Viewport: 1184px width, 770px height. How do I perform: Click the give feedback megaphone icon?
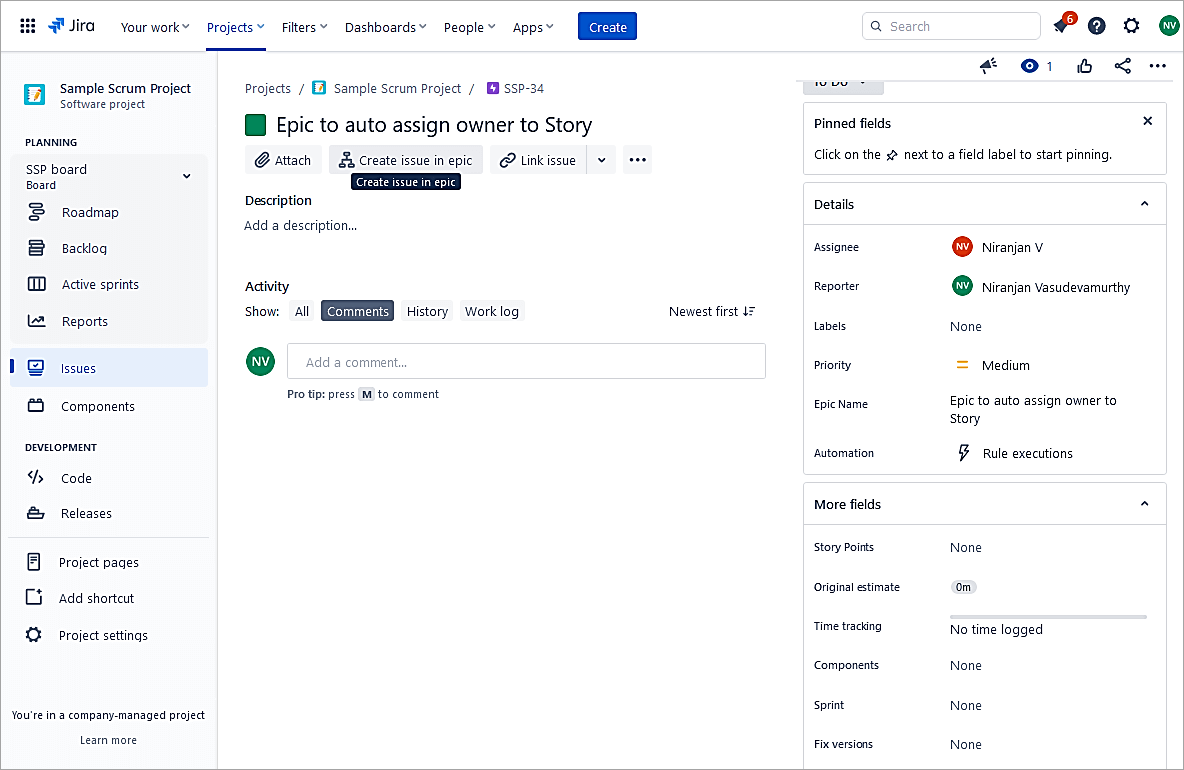click(988, 66)
